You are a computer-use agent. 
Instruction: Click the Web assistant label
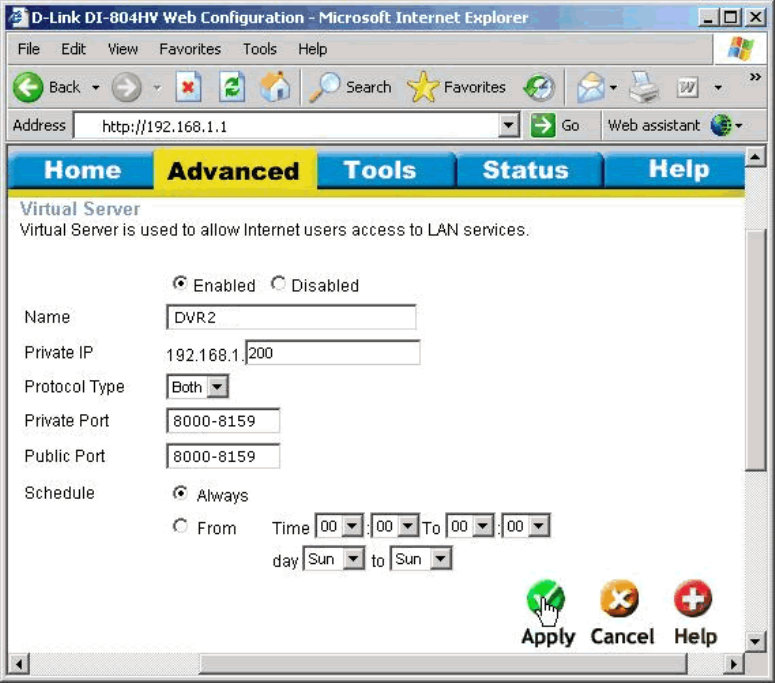pyautogui.click(x=653, y=126)
